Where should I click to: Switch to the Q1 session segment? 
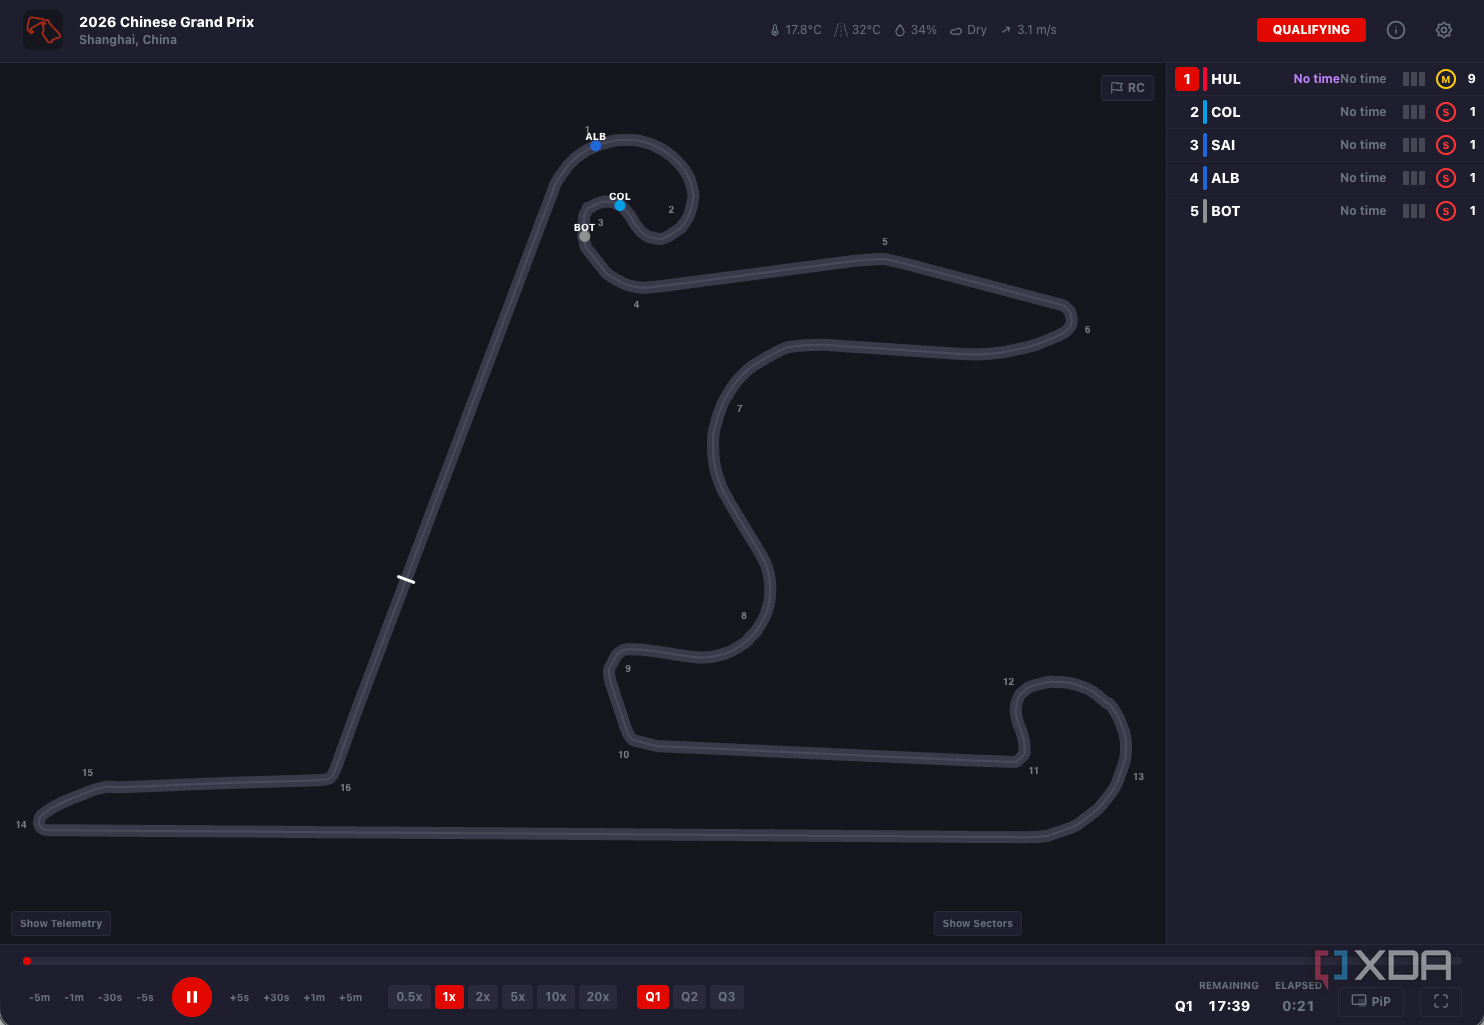tap(653, 997)
